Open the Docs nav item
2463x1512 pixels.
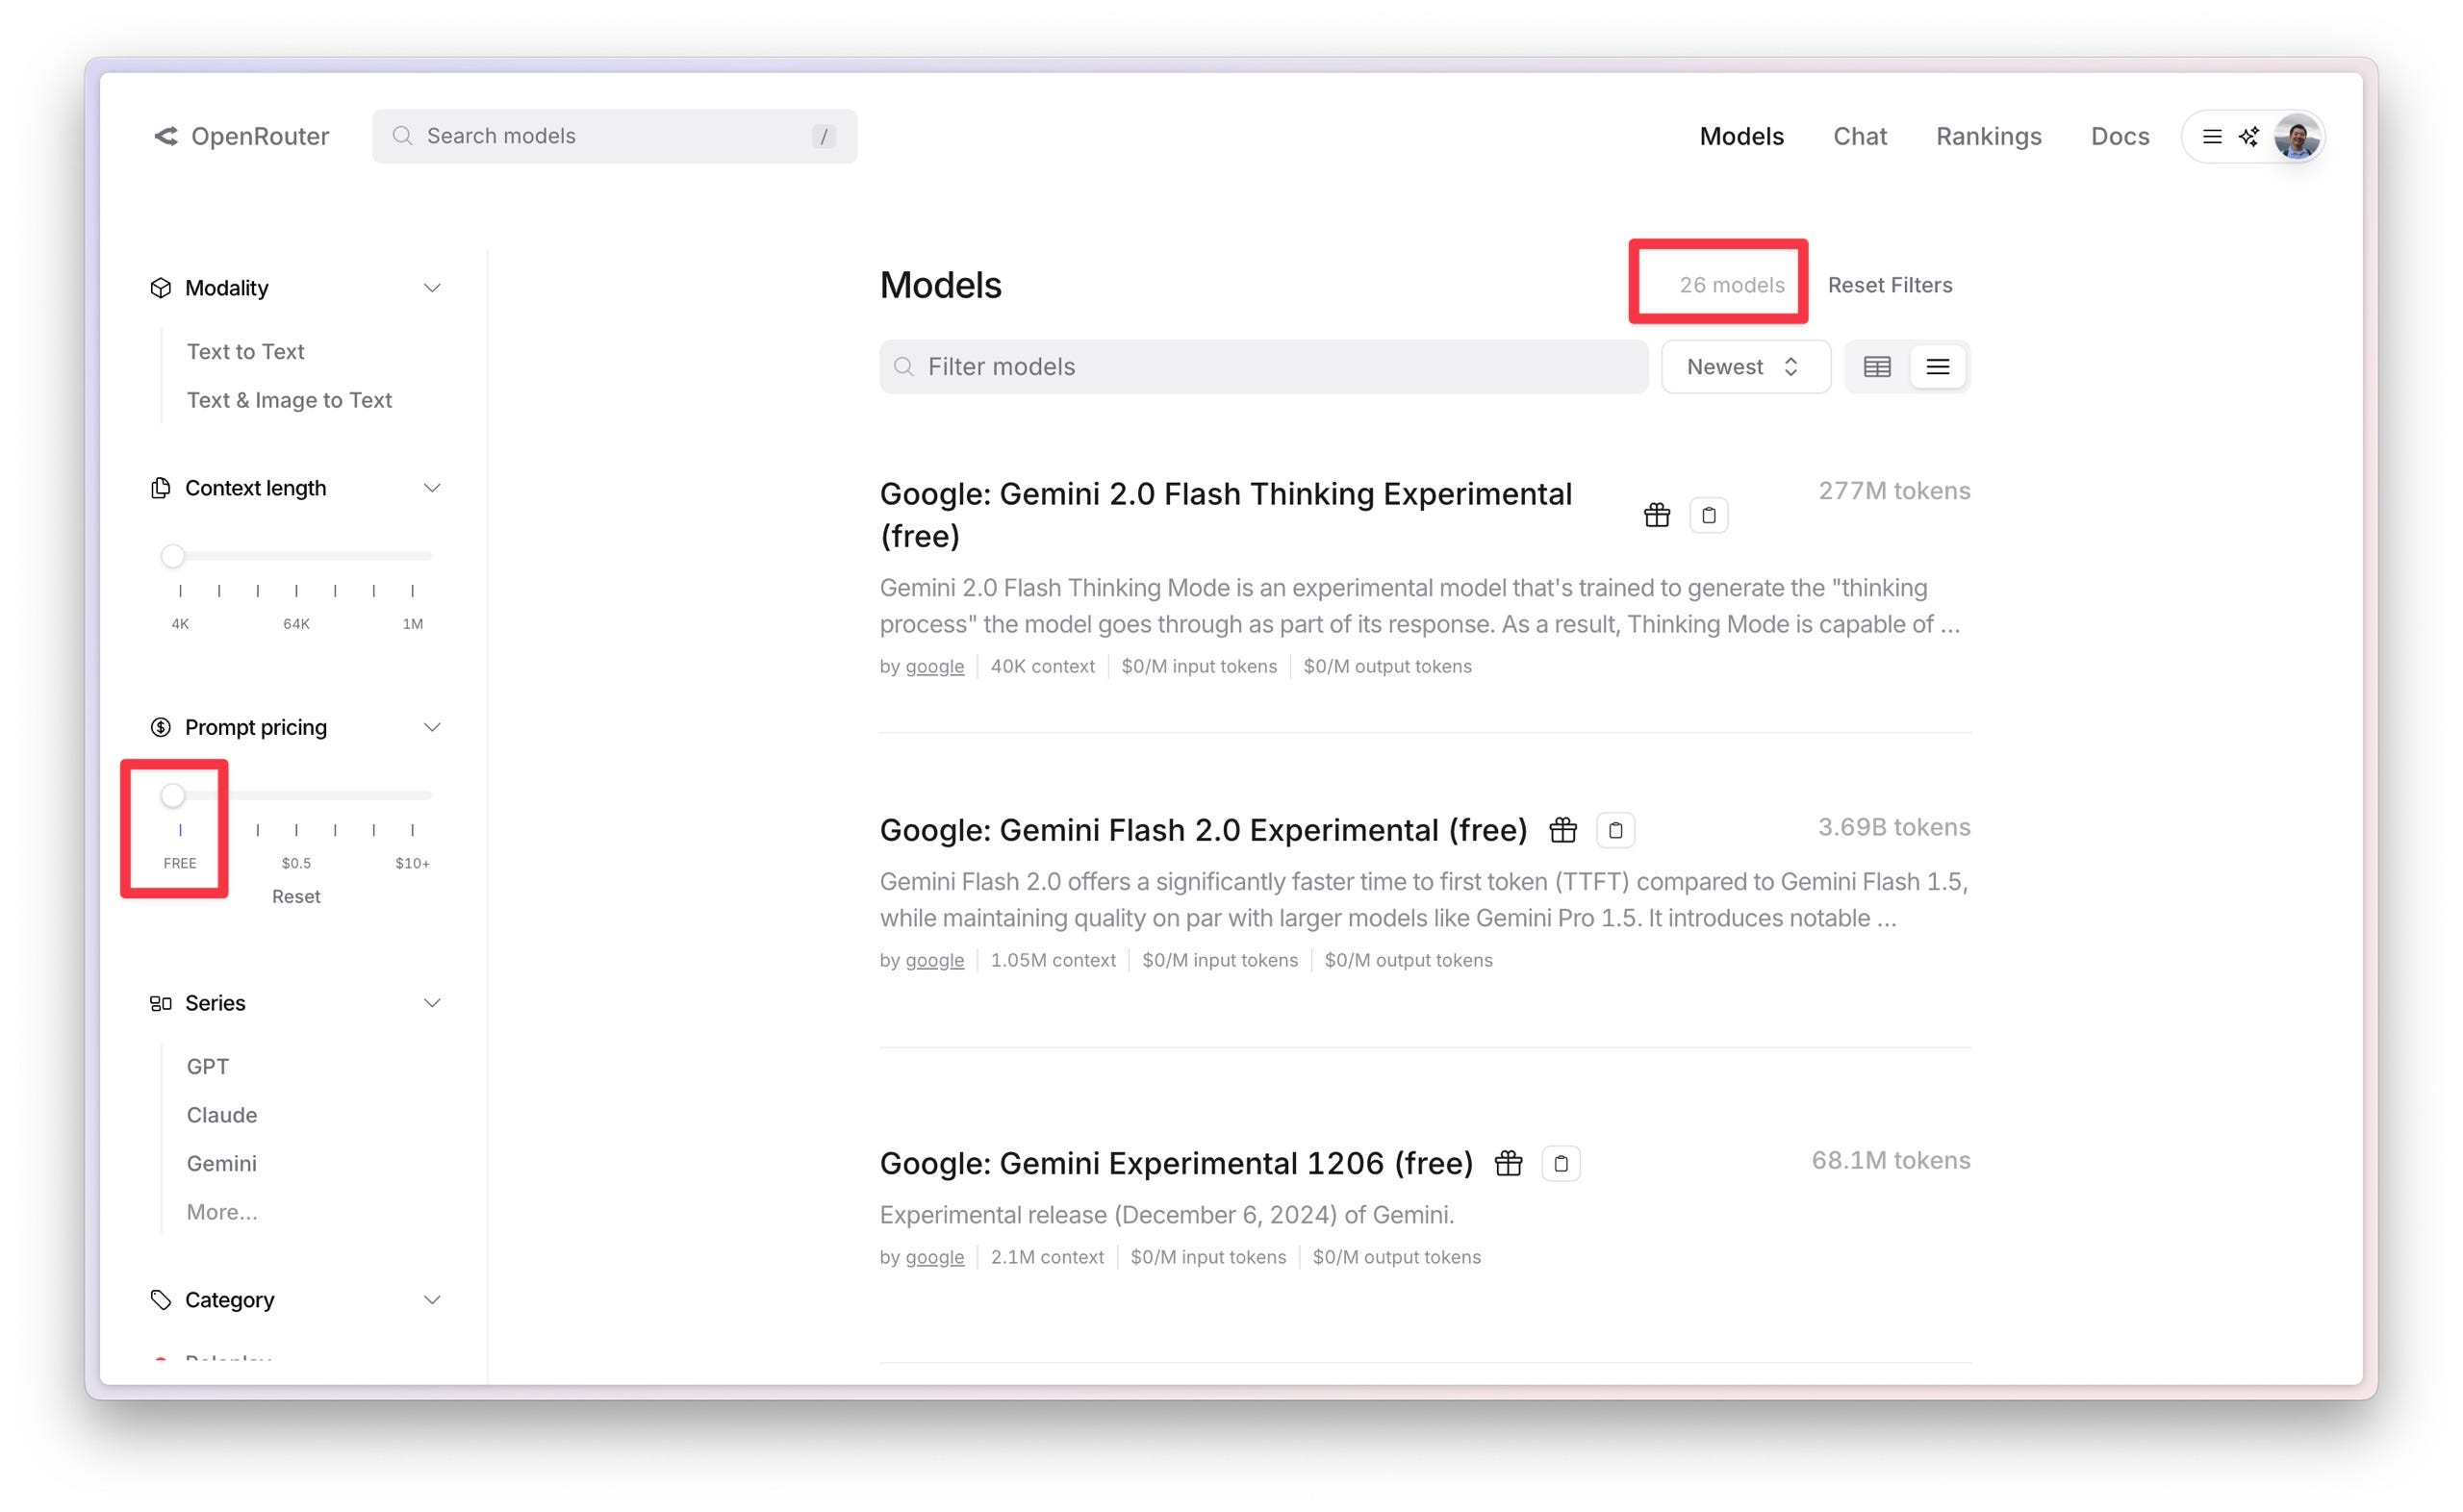click(2119, 136)
